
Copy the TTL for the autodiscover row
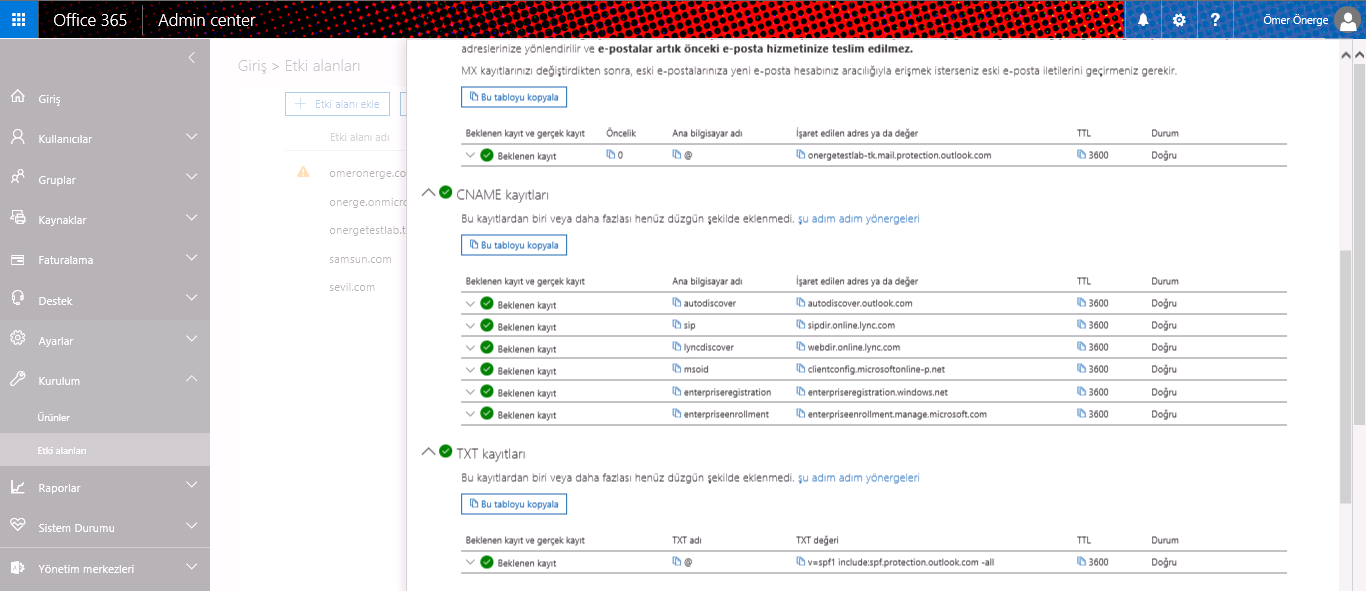[x=1082, y=303]
